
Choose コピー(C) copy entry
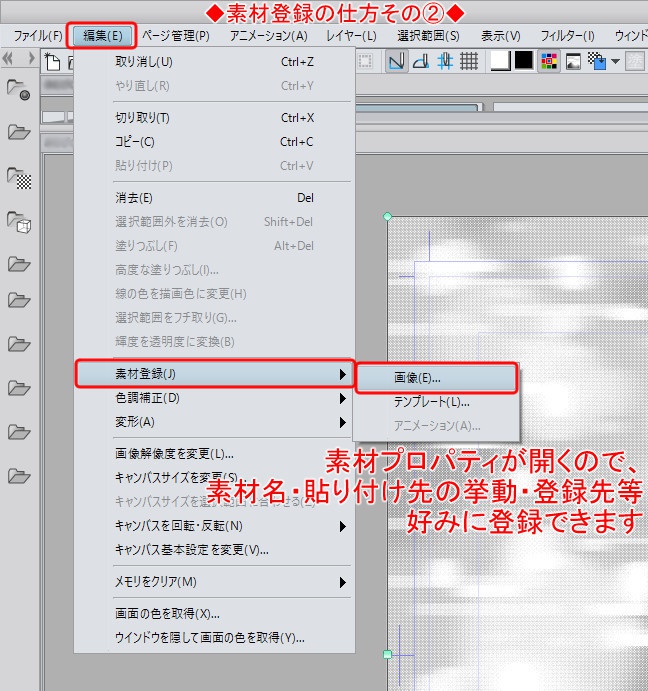[x=215, y=142]
